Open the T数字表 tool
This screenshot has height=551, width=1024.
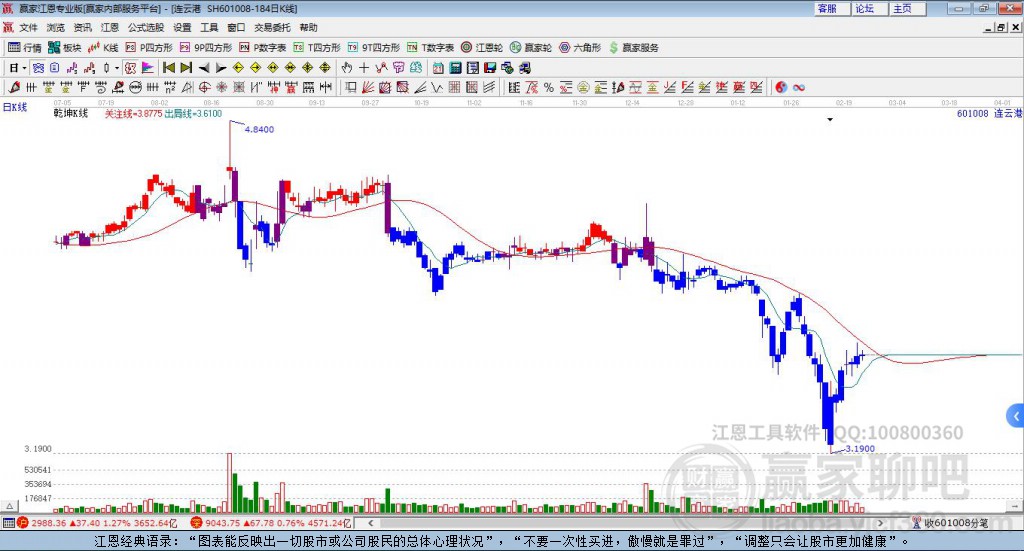pos(430,48)
